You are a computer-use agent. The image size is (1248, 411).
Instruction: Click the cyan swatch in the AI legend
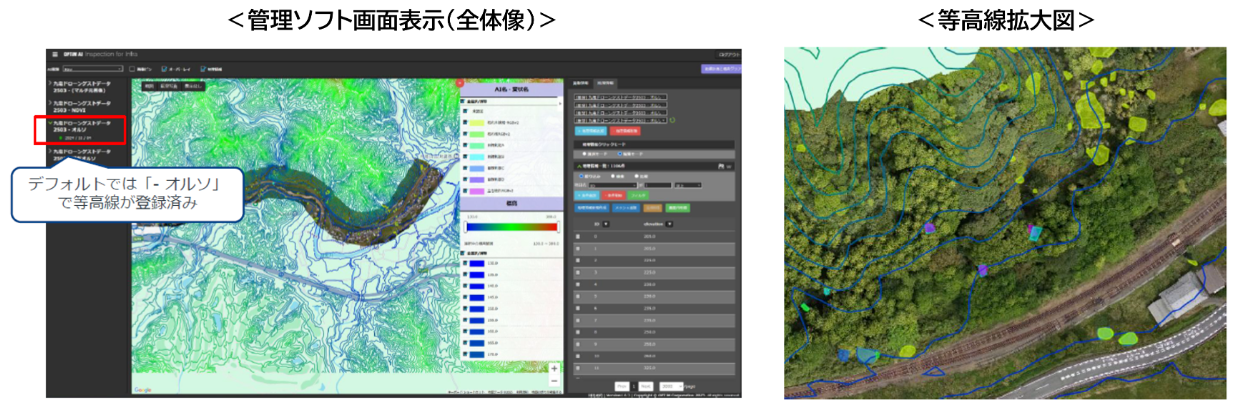tap(477, 156)
